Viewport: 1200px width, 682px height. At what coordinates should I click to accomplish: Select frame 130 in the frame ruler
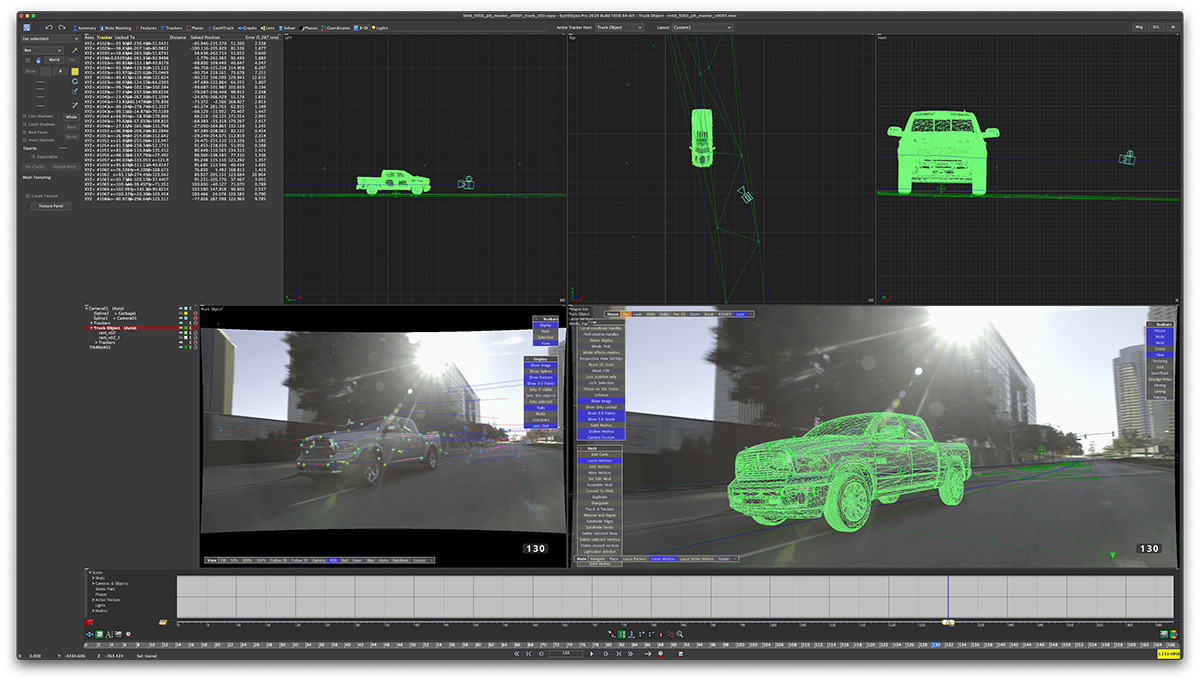tap(936, 645)
